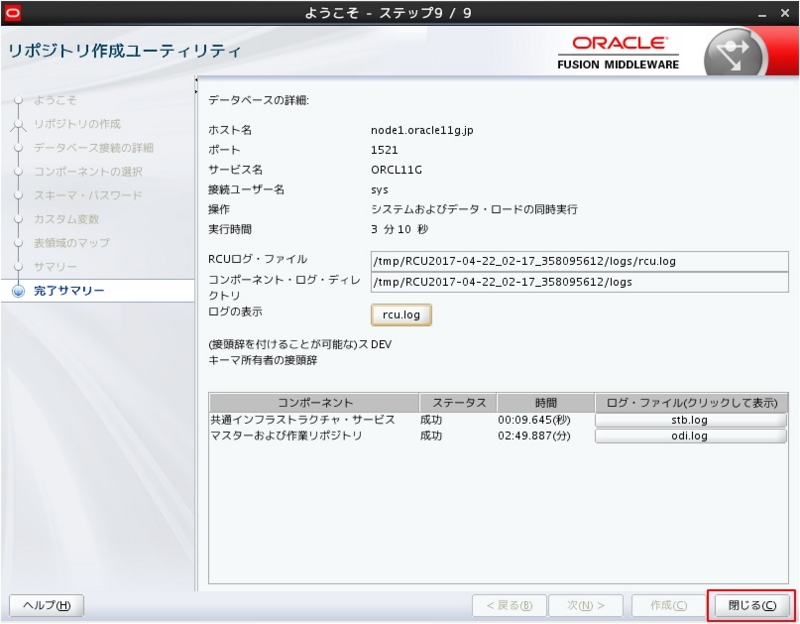Click the 00:09.645(秒) time cell
The height and width of the screenshot is (624, 800).
point(534,420)
